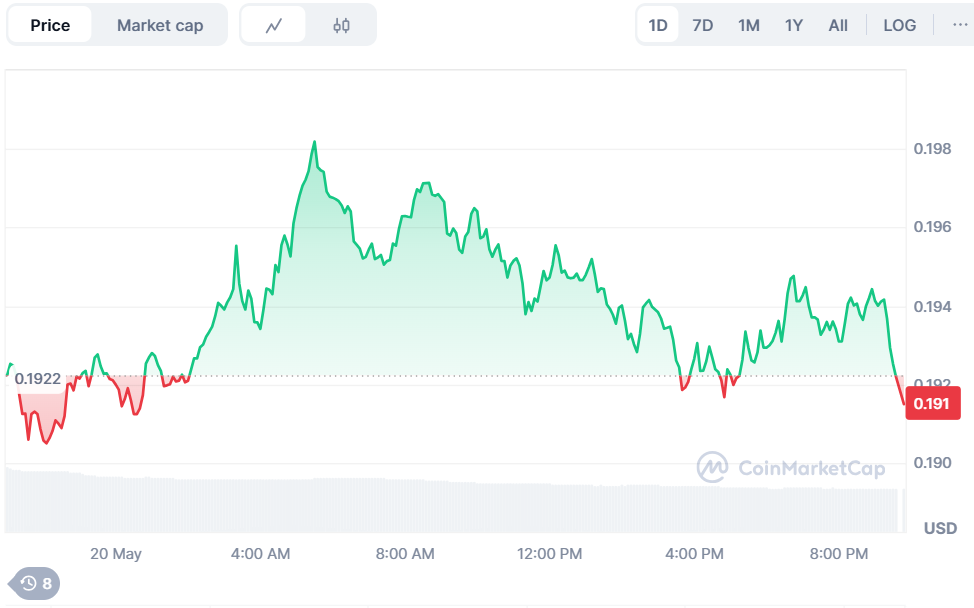Image resolution: width=974 pixels, height=608 pixels.
Task: Click the volume bars area under the chart
Action: pos(450,505)
